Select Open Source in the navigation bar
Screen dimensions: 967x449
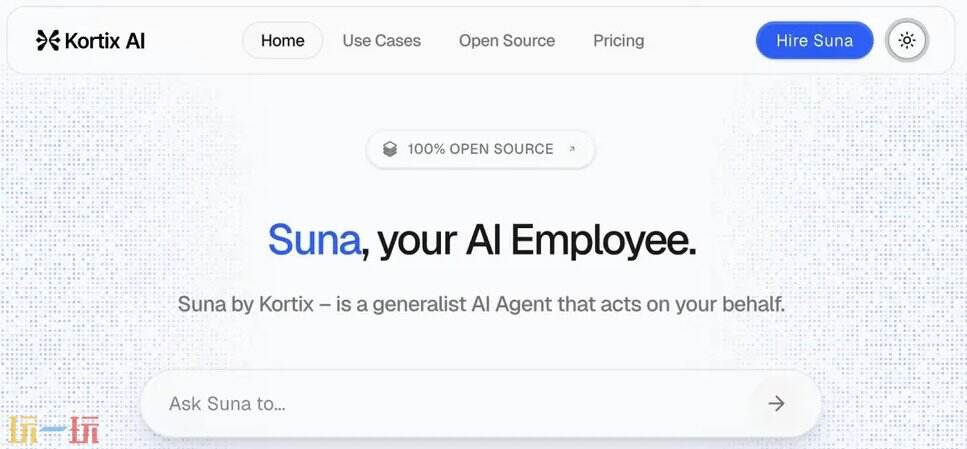coord(506,41)
